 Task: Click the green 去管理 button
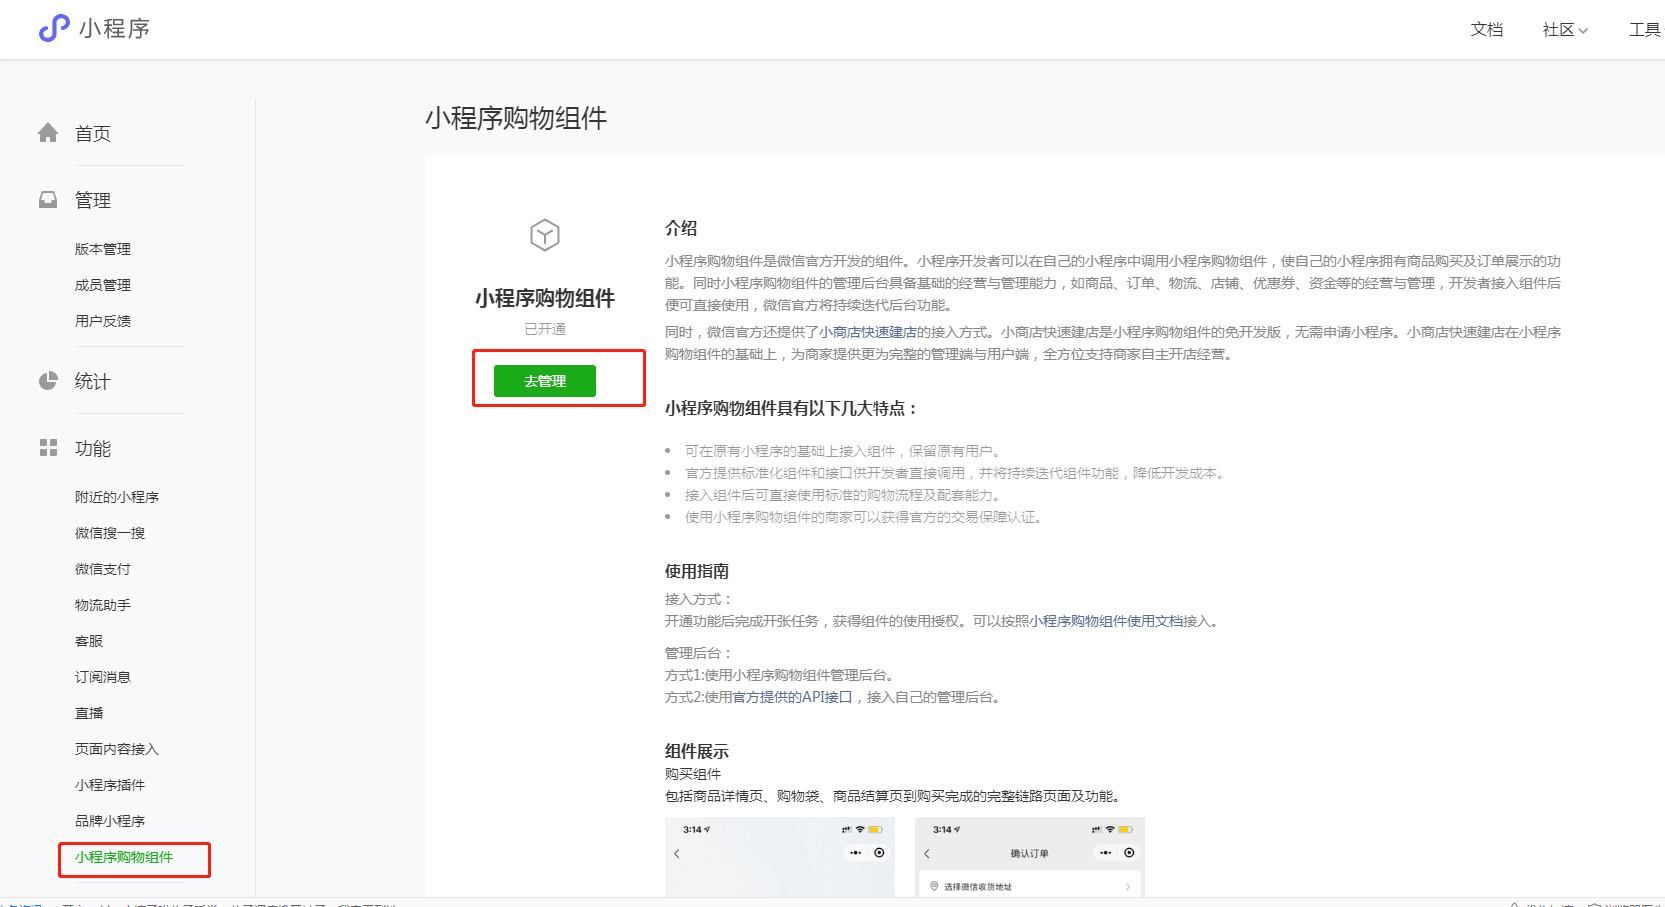[x=545, y=381]
